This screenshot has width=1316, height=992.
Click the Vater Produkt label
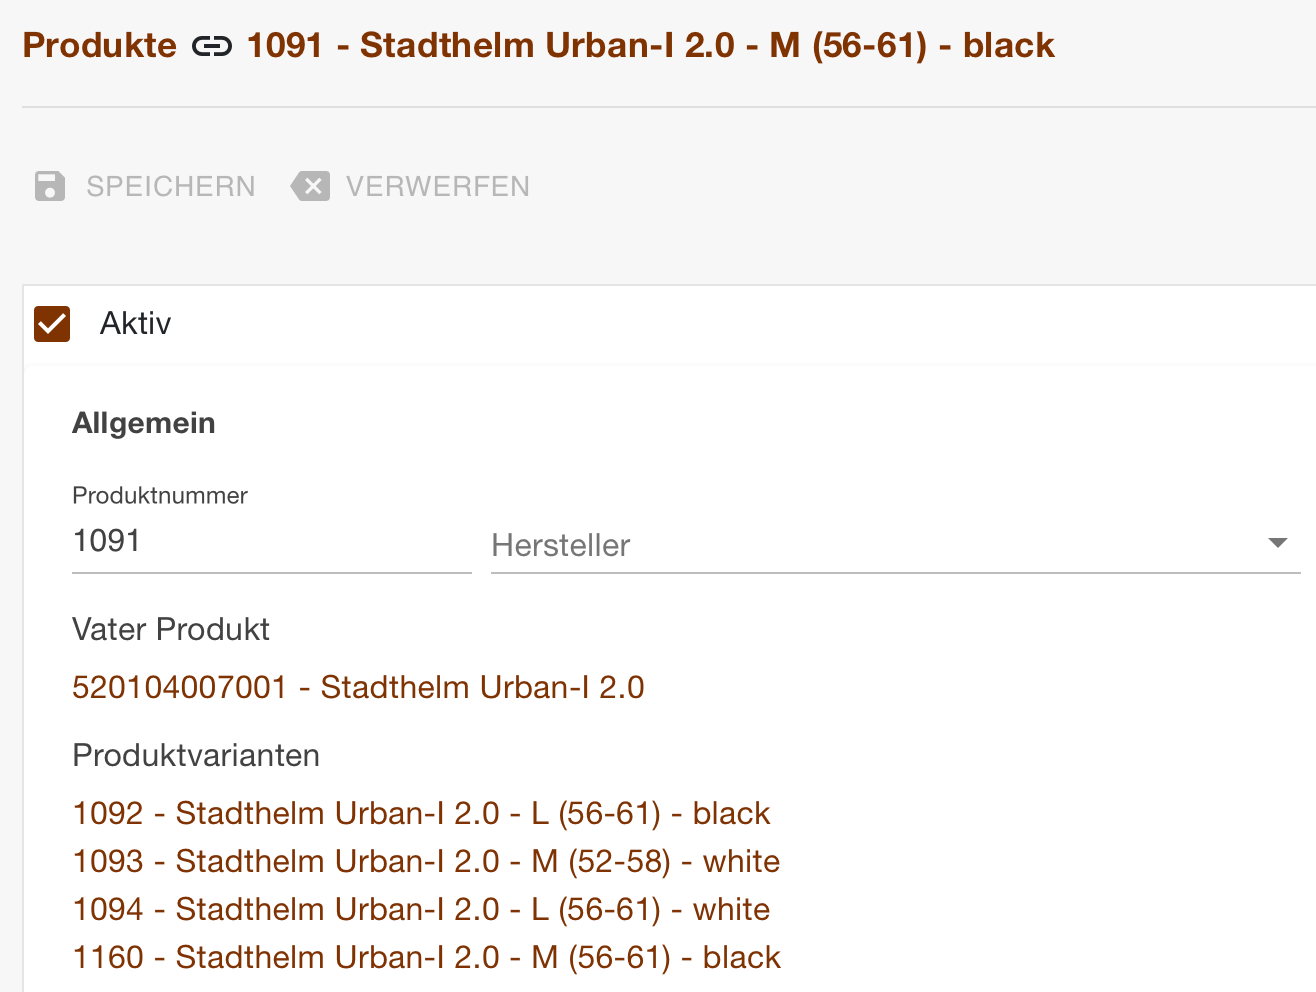170,630
